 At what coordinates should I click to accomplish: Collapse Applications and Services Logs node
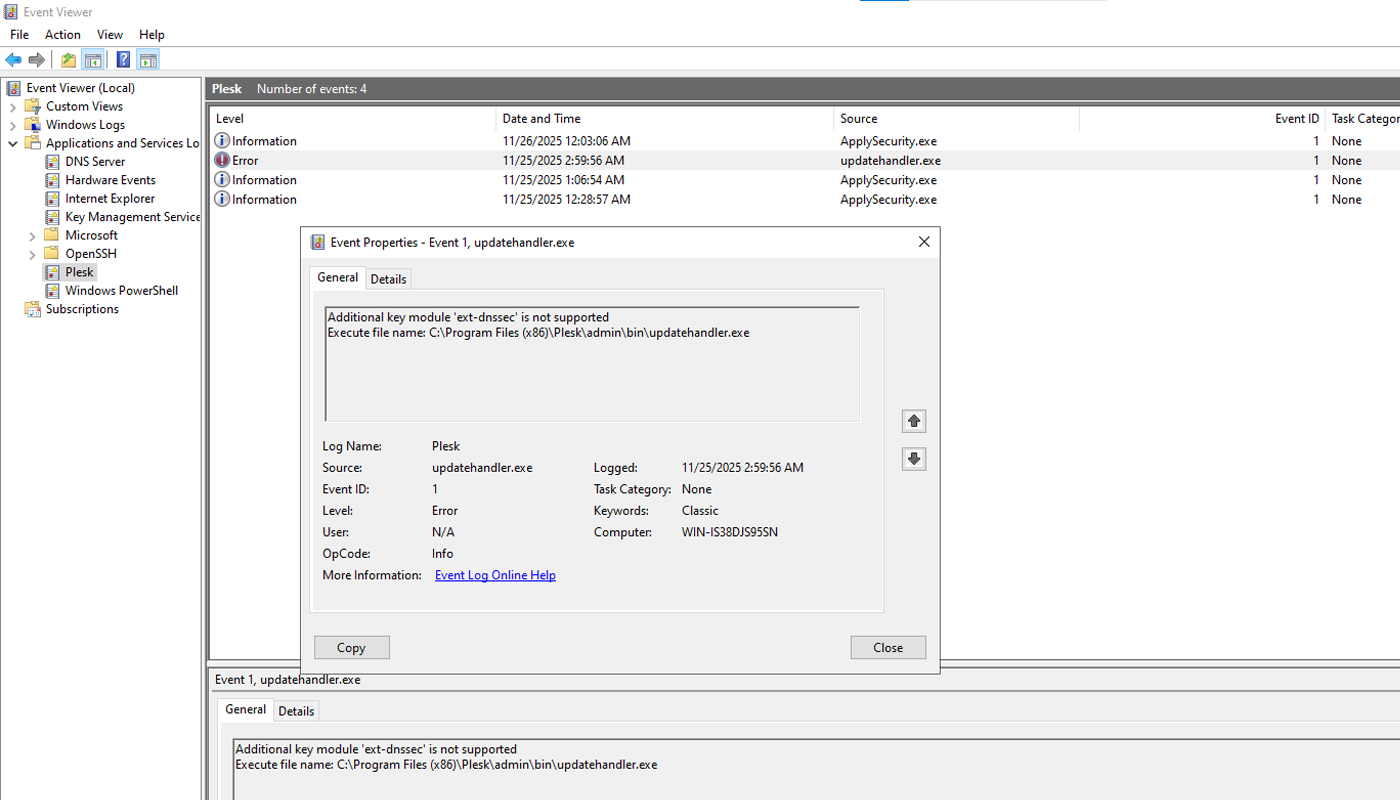13,143
